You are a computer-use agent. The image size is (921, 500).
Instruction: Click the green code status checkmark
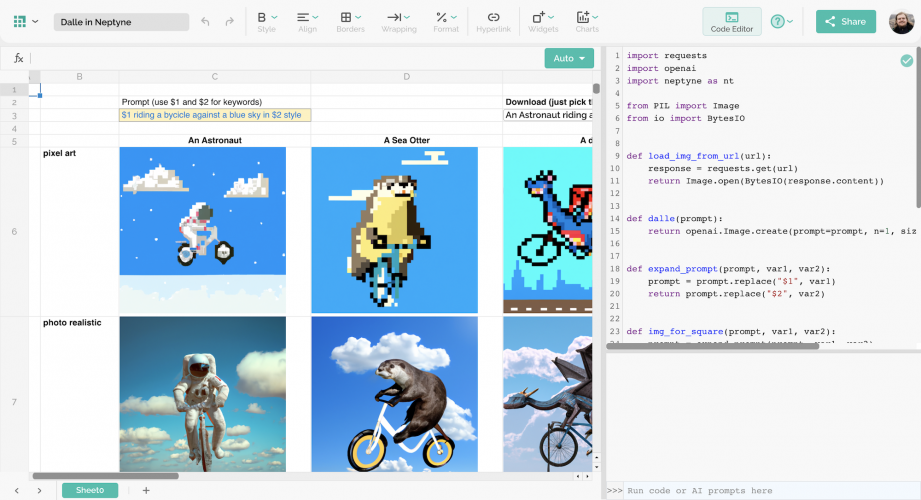[906, 61]
